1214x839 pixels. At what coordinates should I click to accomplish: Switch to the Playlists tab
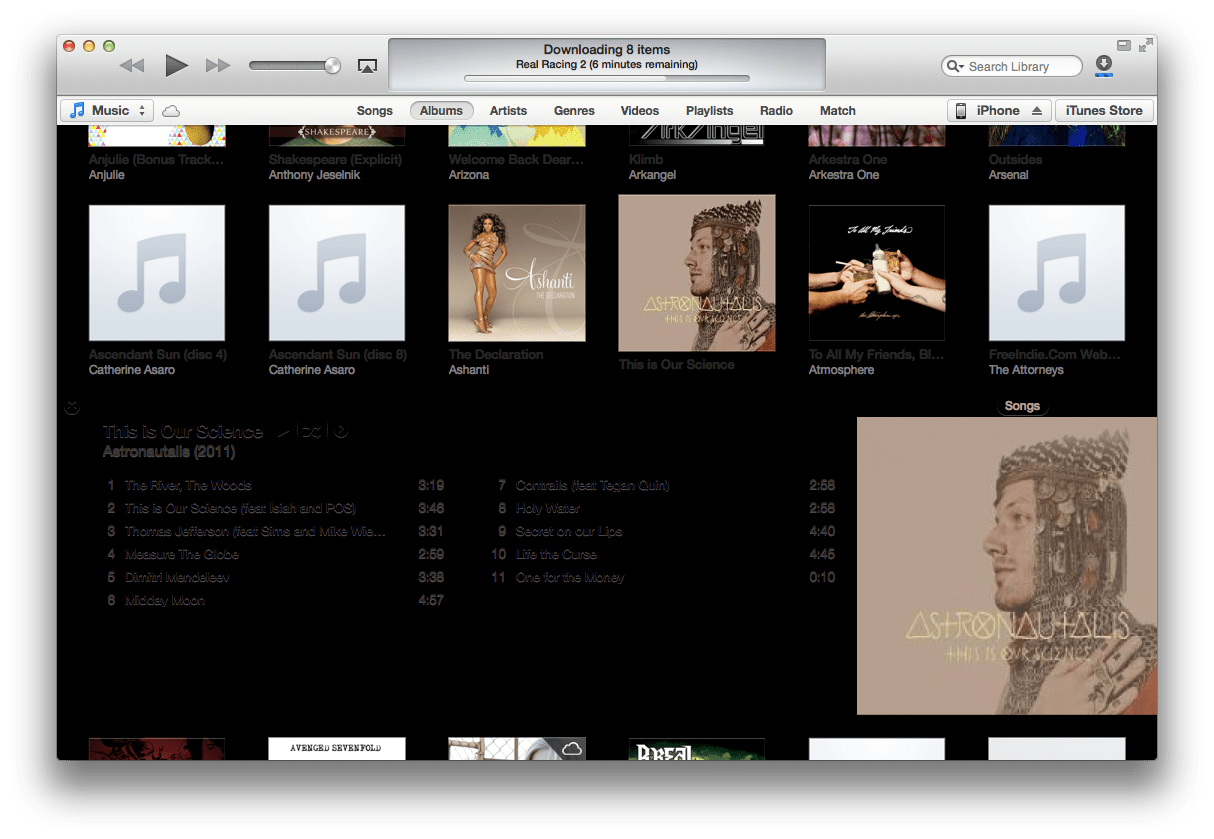pyautogui.click(x=709, y=111)
